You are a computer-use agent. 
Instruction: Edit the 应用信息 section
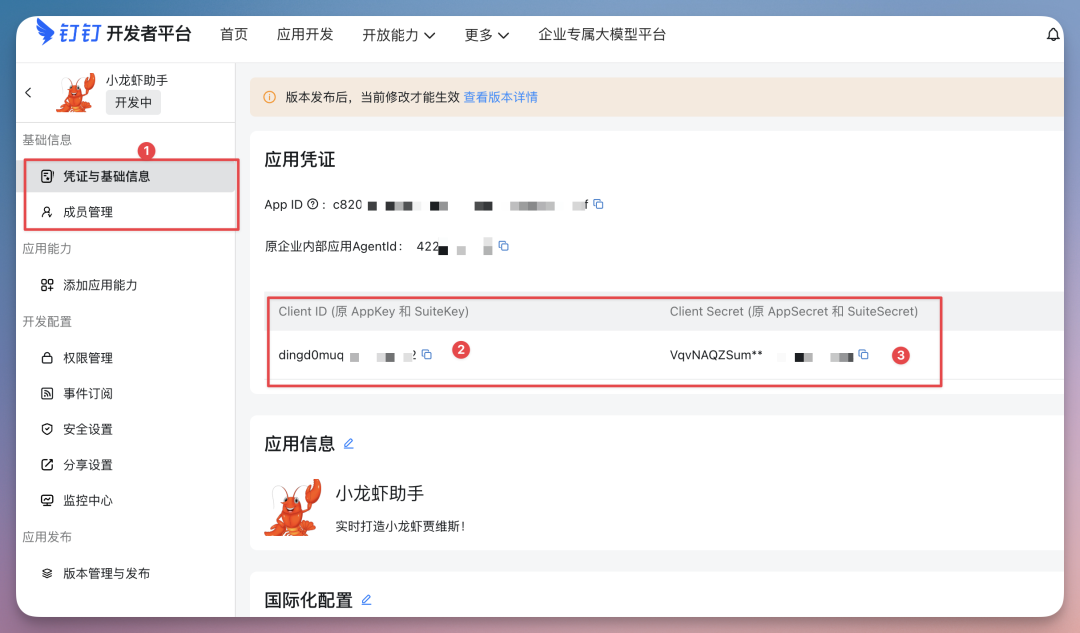pyautogui.click(x=348, y=443)
